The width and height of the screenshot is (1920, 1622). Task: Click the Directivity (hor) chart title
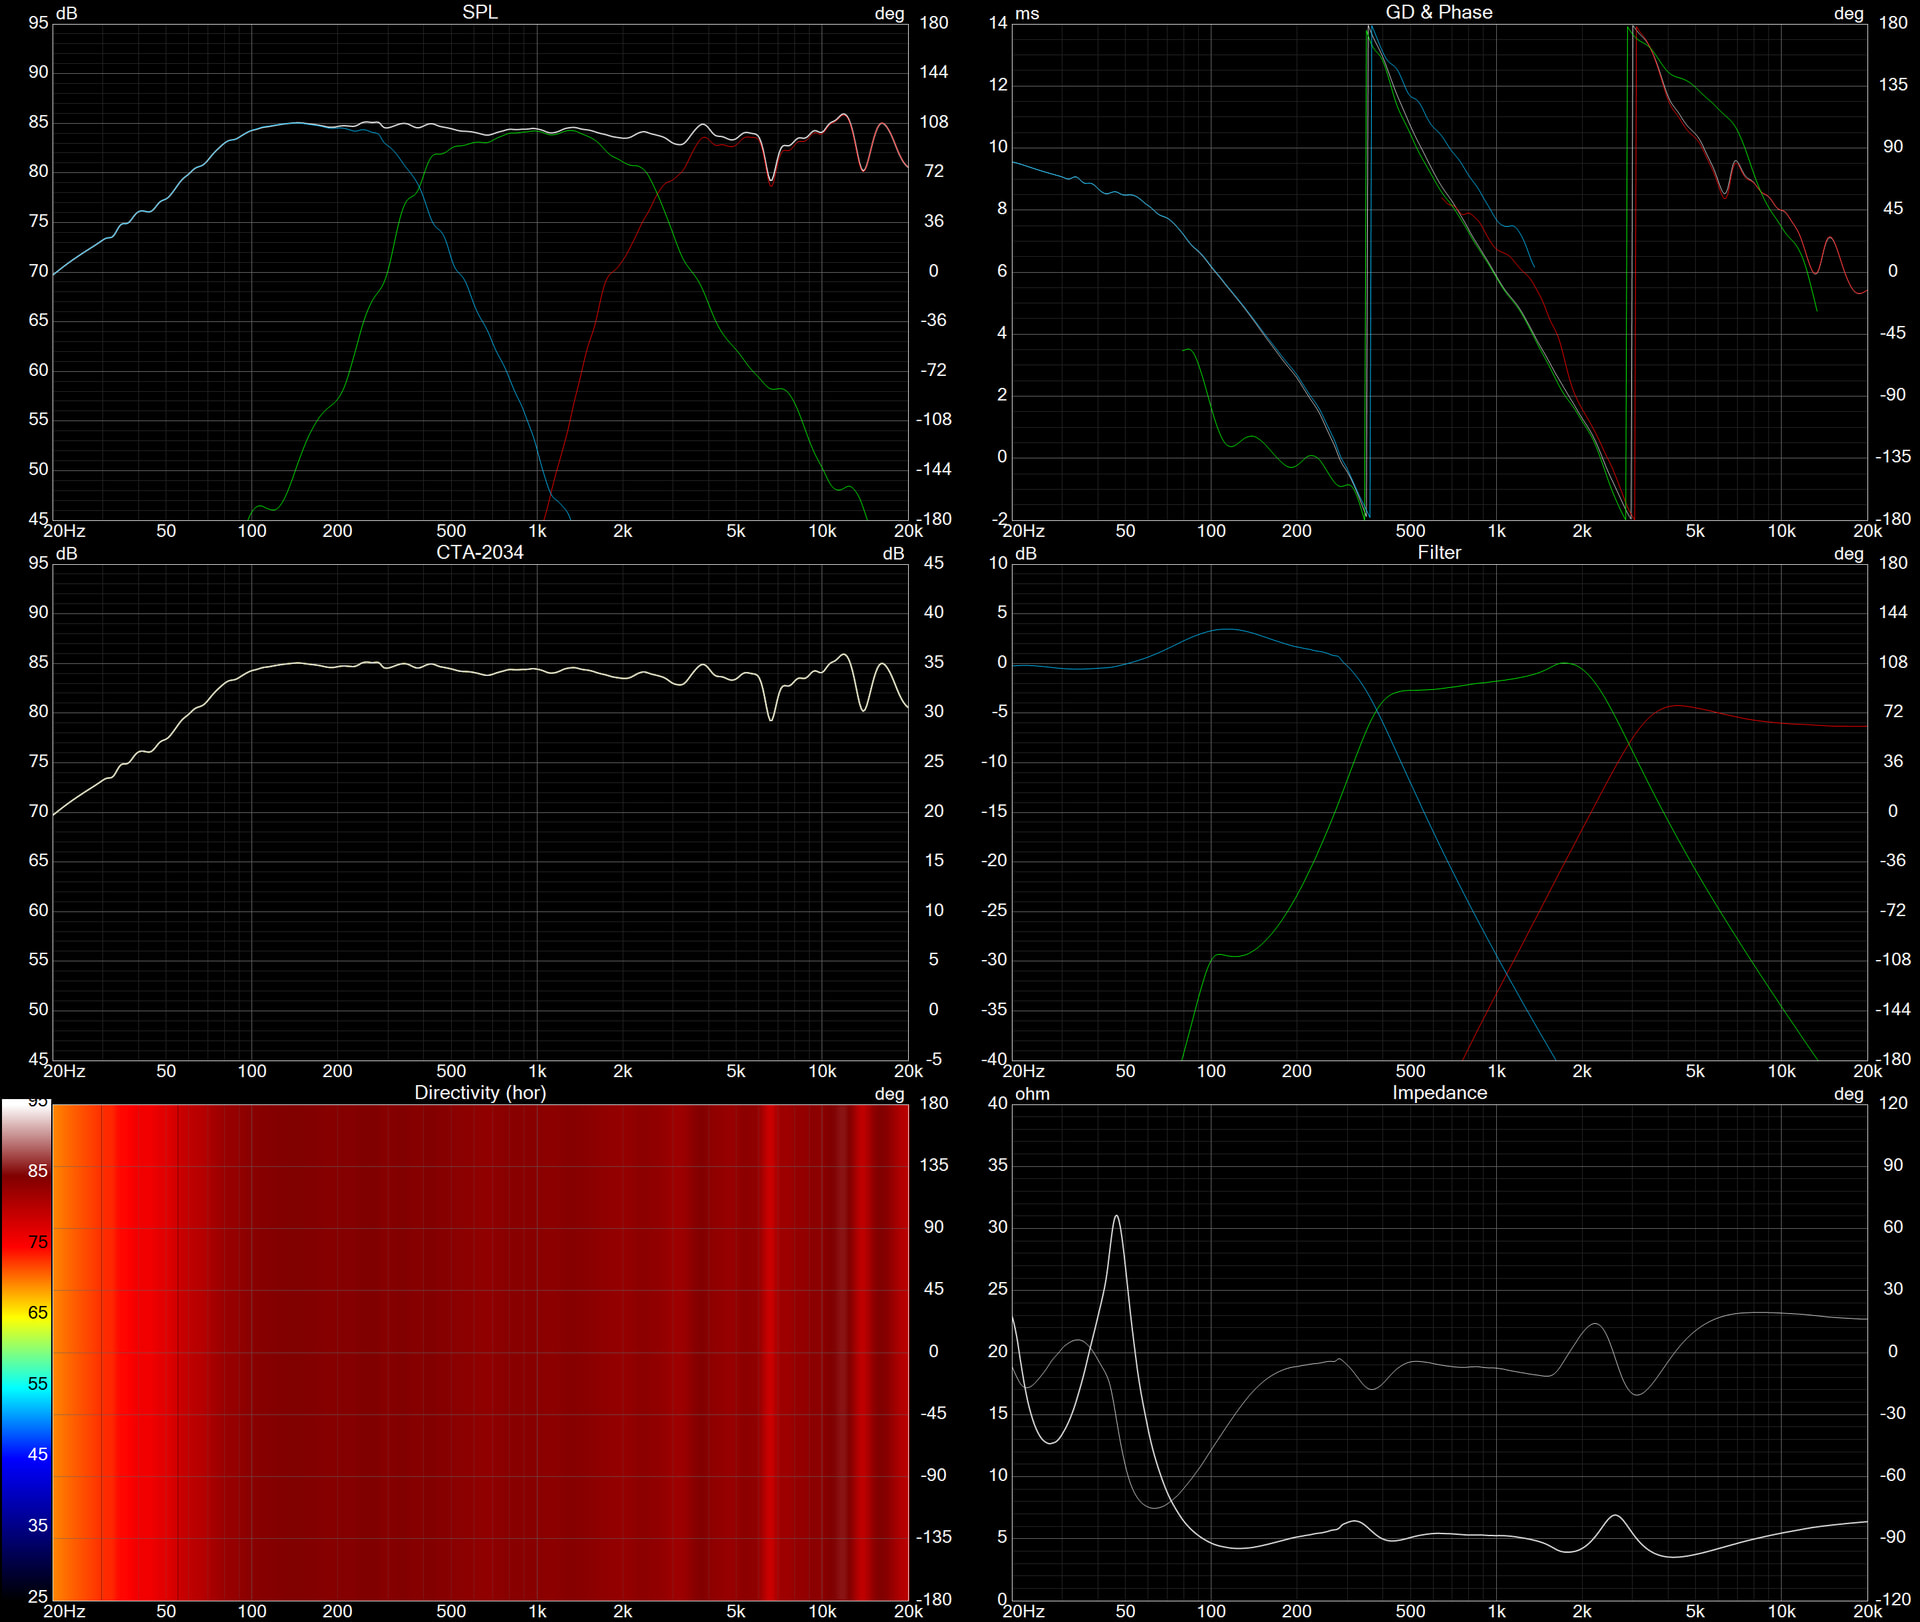pyautogui.click(x=480, y=1092)
